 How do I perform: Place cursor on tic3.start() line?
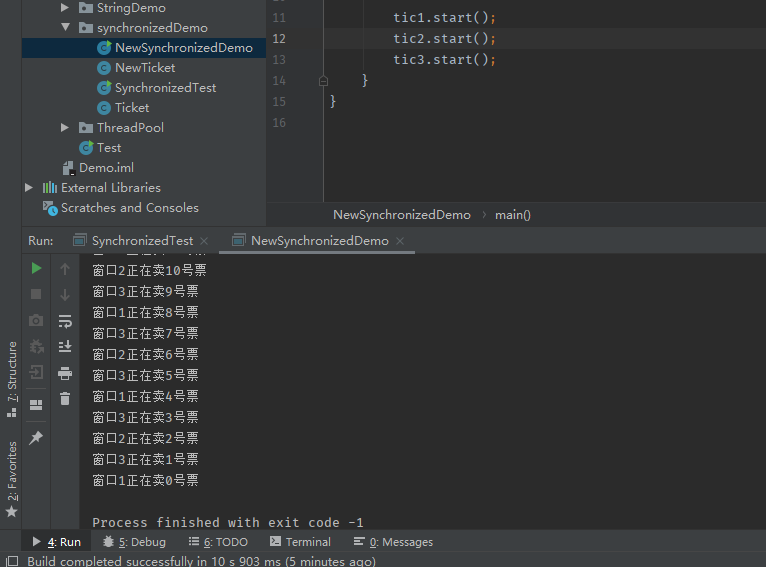tap(444, 60)
